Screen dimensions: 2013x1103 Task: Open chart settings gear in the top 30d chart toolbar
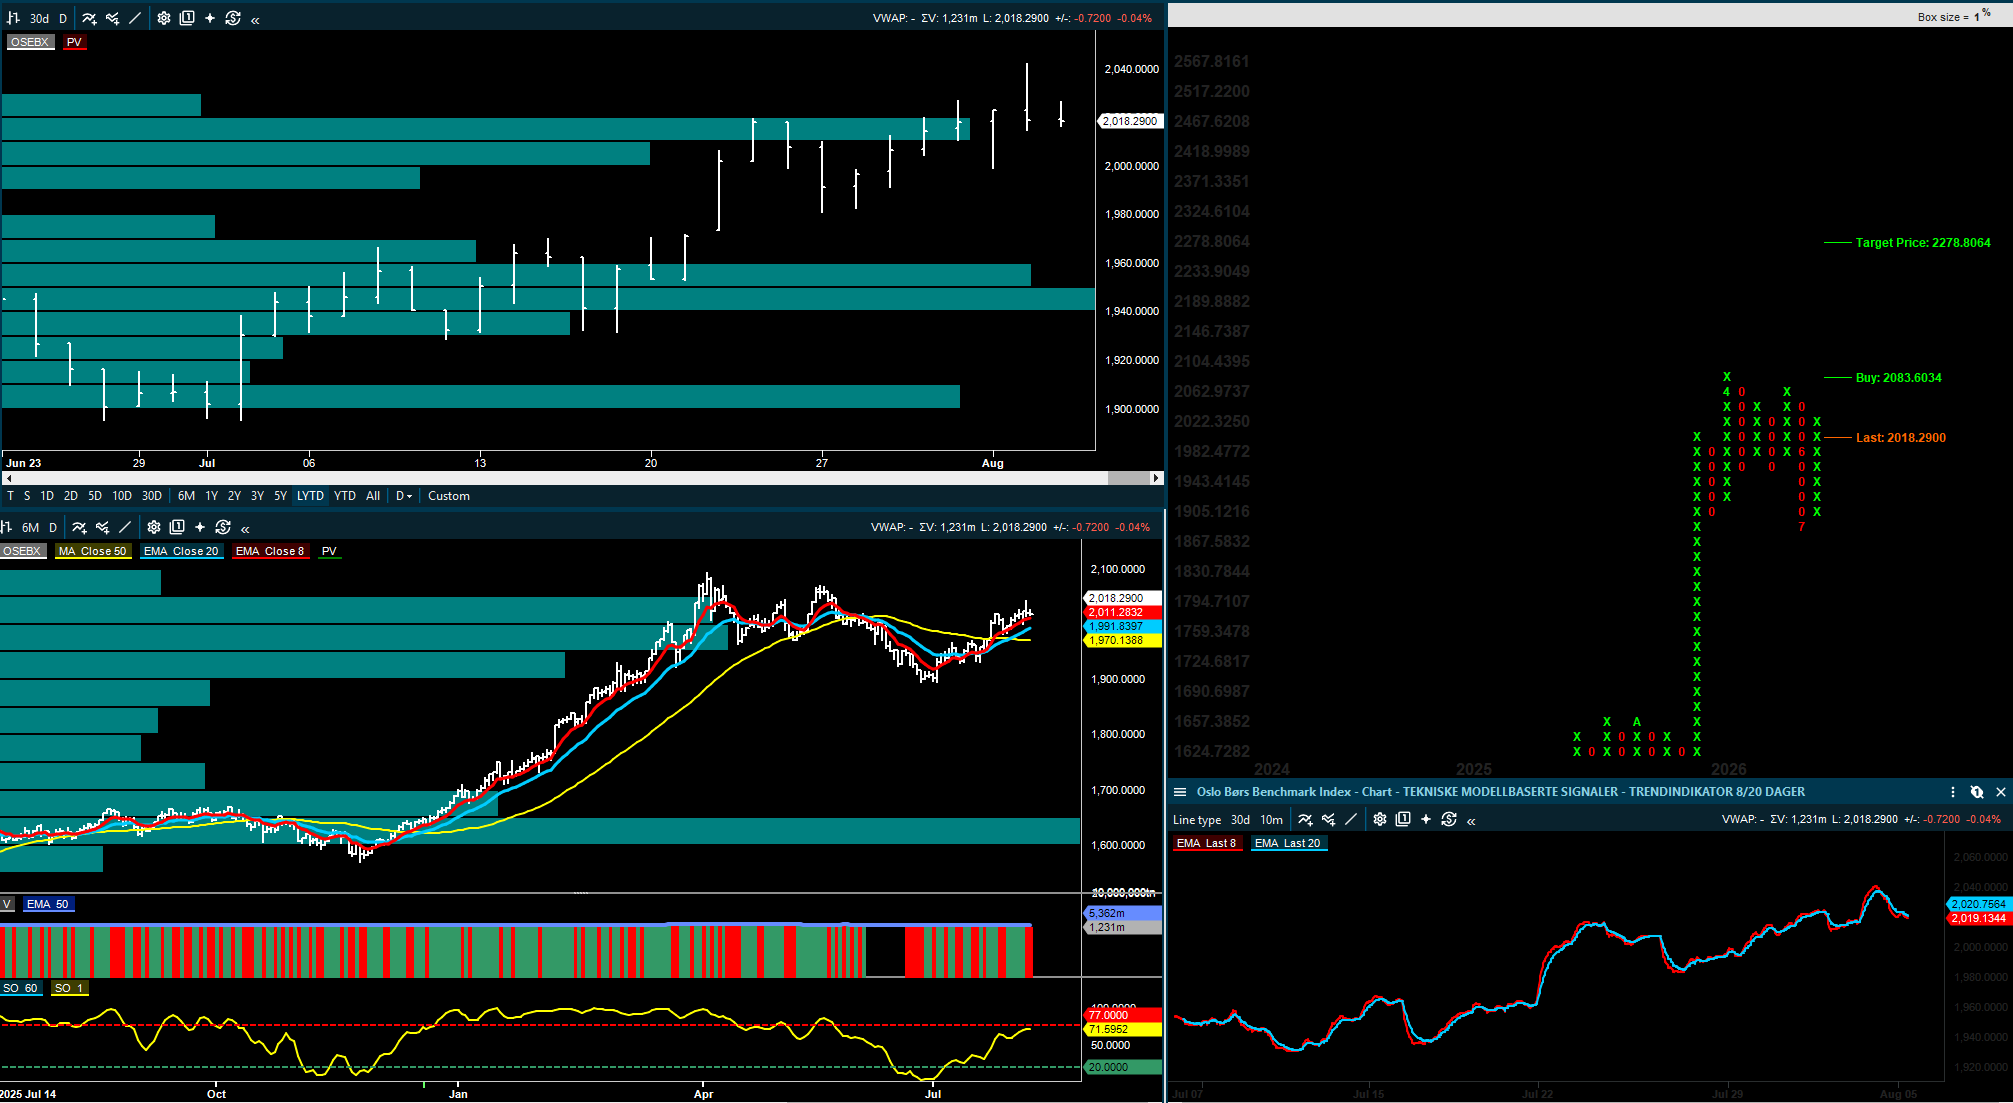click(164, 18)
